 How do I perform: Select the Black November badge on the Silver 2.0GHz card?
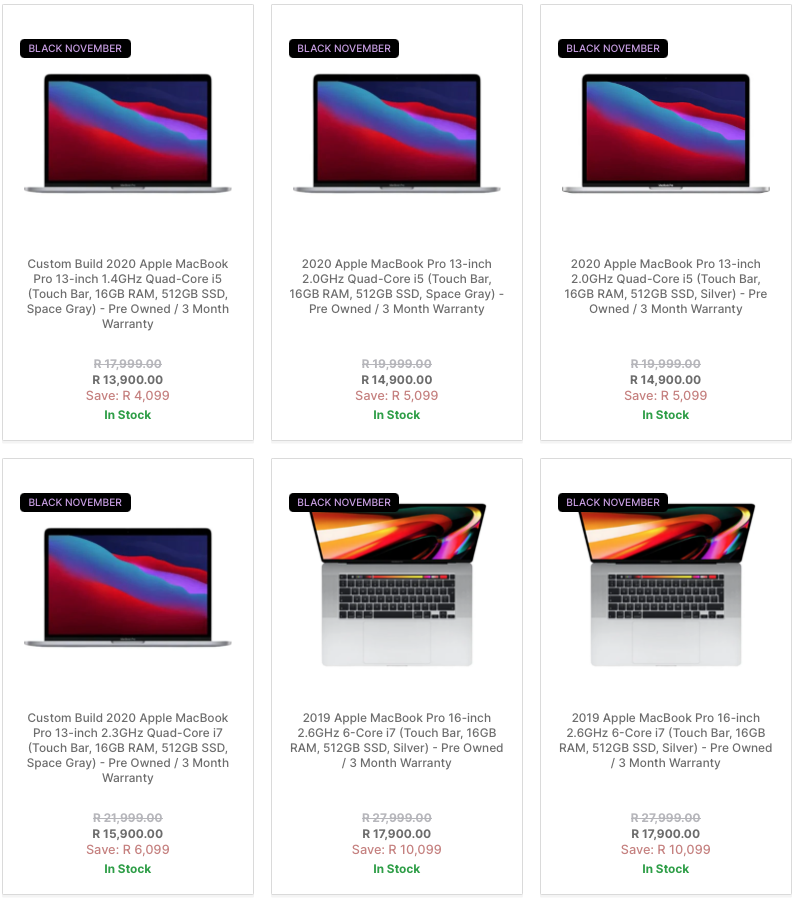613,48
